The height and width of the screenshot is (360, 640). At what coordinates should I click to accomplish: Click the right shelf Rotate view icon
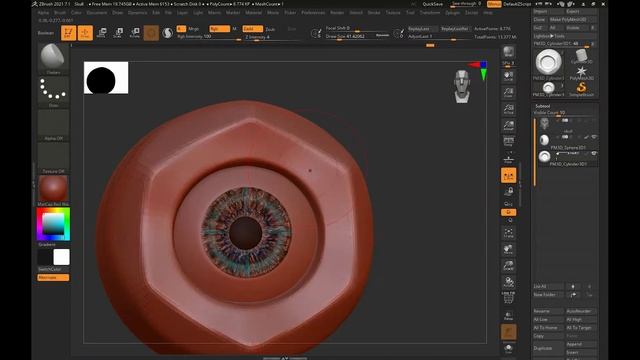click(509, 282)
